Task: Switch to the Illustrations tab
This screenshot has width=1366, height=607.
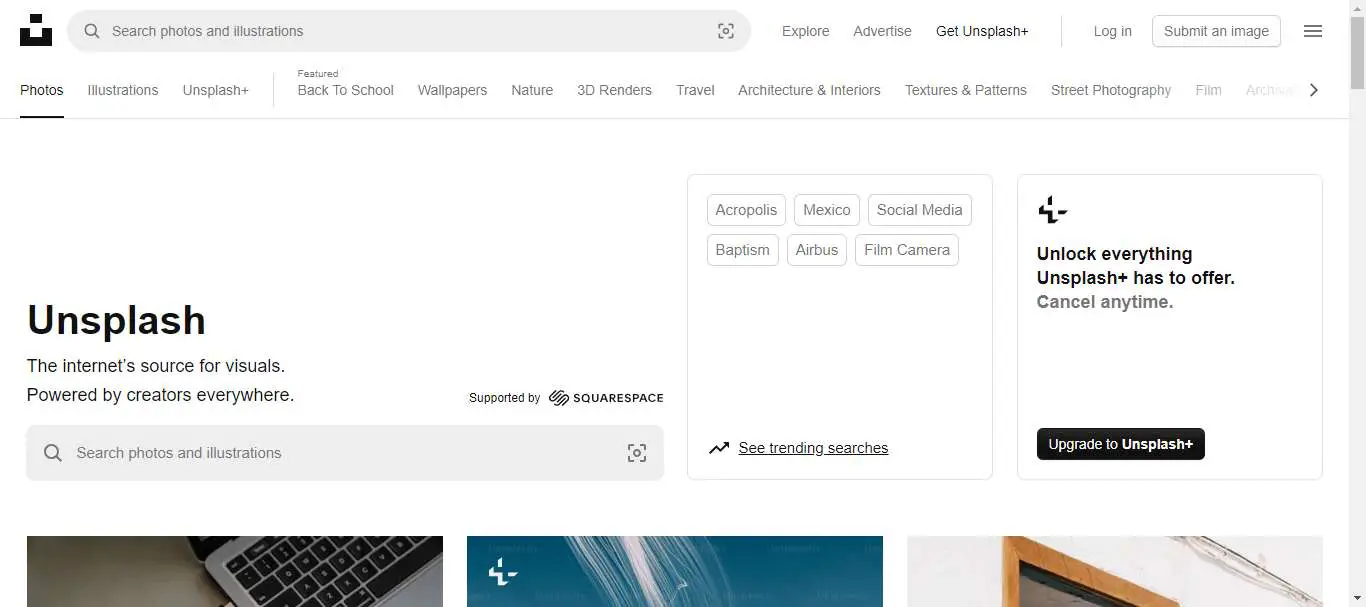Action: coord(123,90)
